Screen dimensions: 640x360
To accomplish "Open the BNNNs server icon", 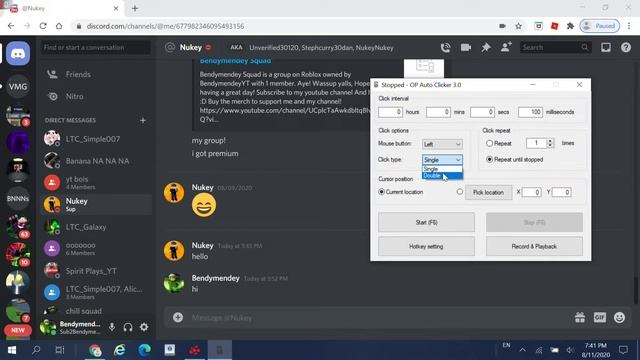I will tap(18, 199).
